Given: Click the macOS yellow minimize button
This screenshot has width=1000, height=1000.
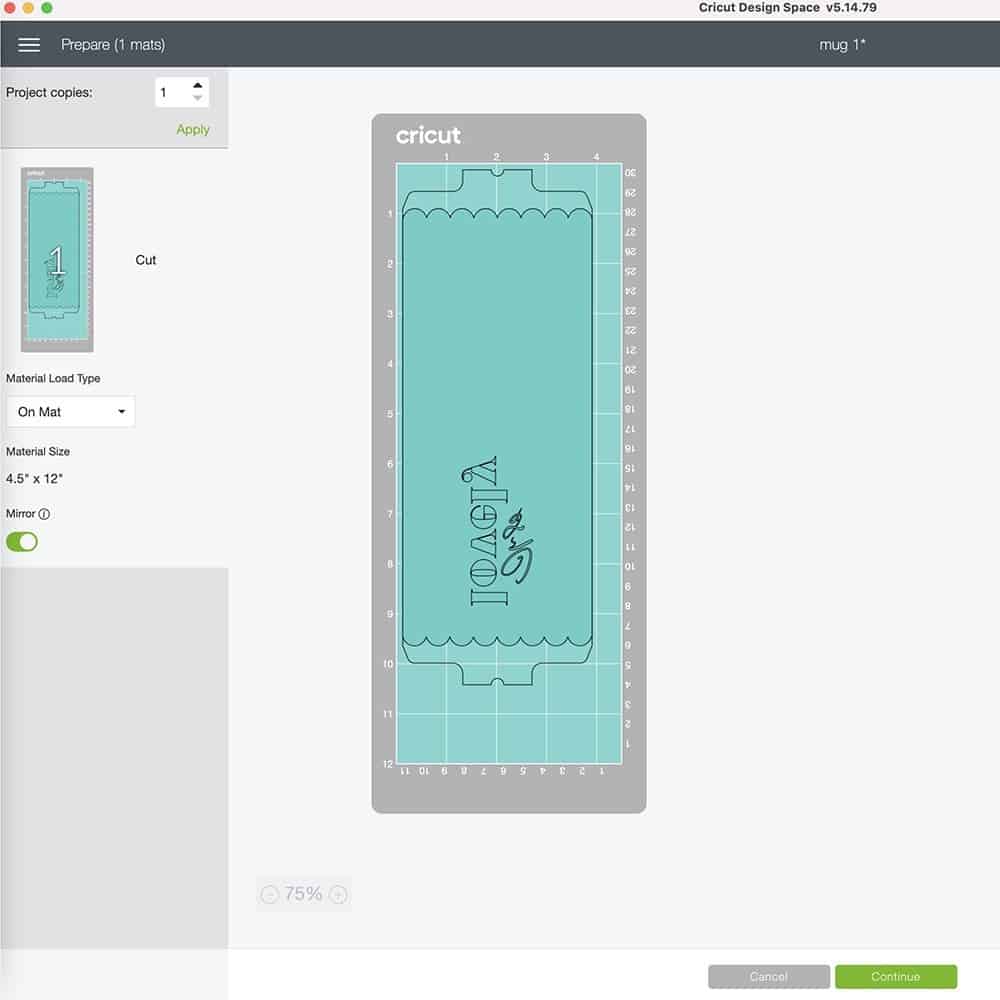Looking at the screenshot, I should tap(28, 8).
